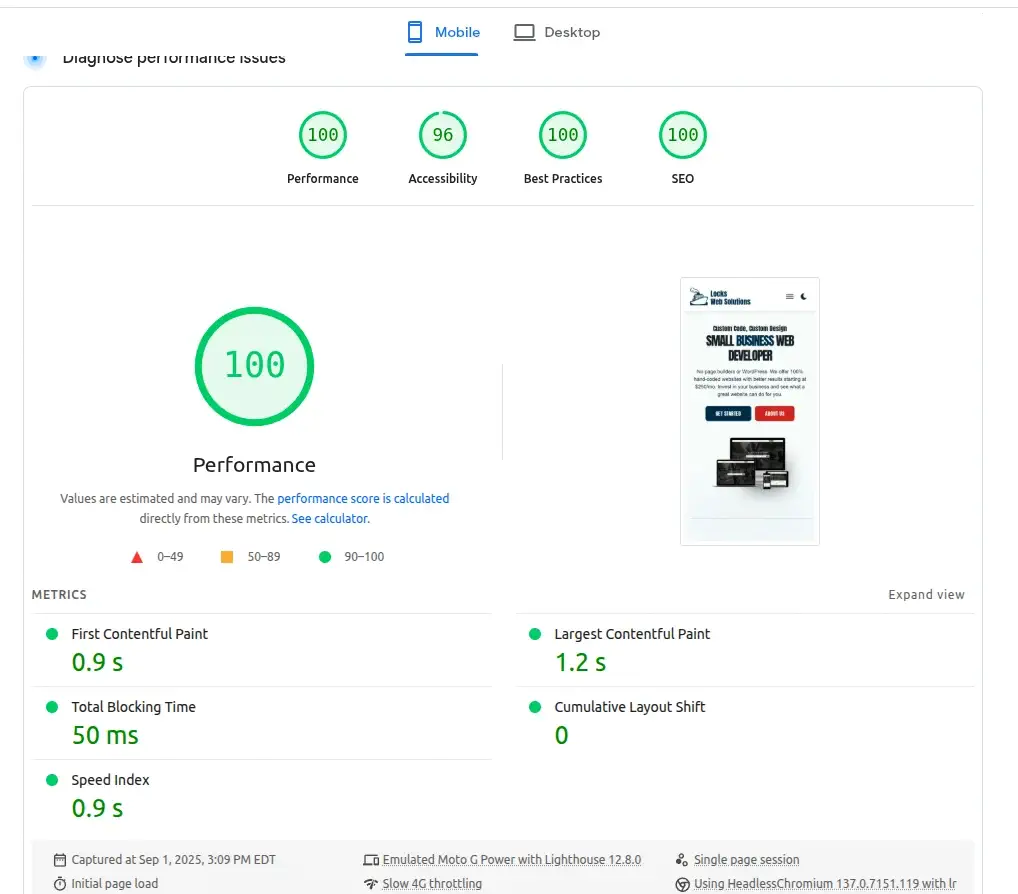
Task: Click the device icon for Emulated Moto G Power
Action: pyautogui.click(x=370, y=859)
